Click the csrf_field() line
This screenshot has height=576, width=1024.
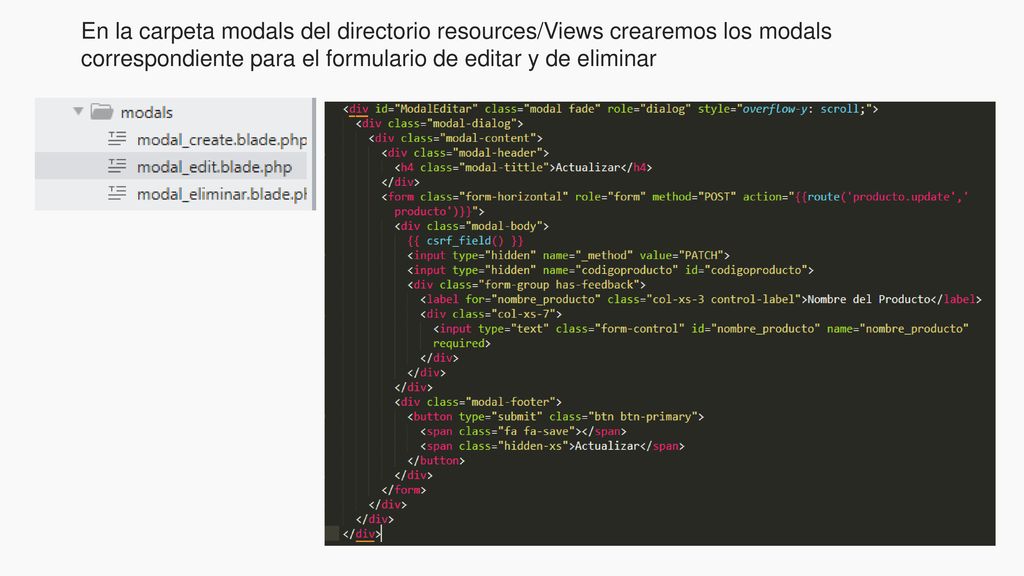point(465,240)
